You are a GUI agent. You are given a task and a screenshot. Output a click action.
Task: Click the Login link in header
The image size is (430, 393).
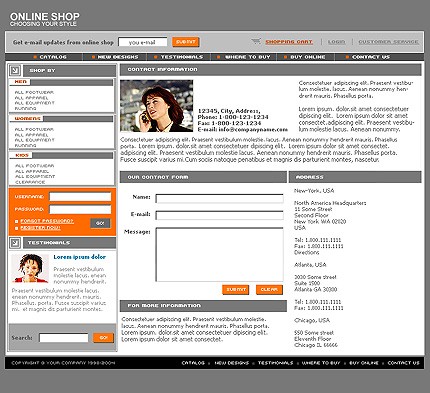coord(336,42)
